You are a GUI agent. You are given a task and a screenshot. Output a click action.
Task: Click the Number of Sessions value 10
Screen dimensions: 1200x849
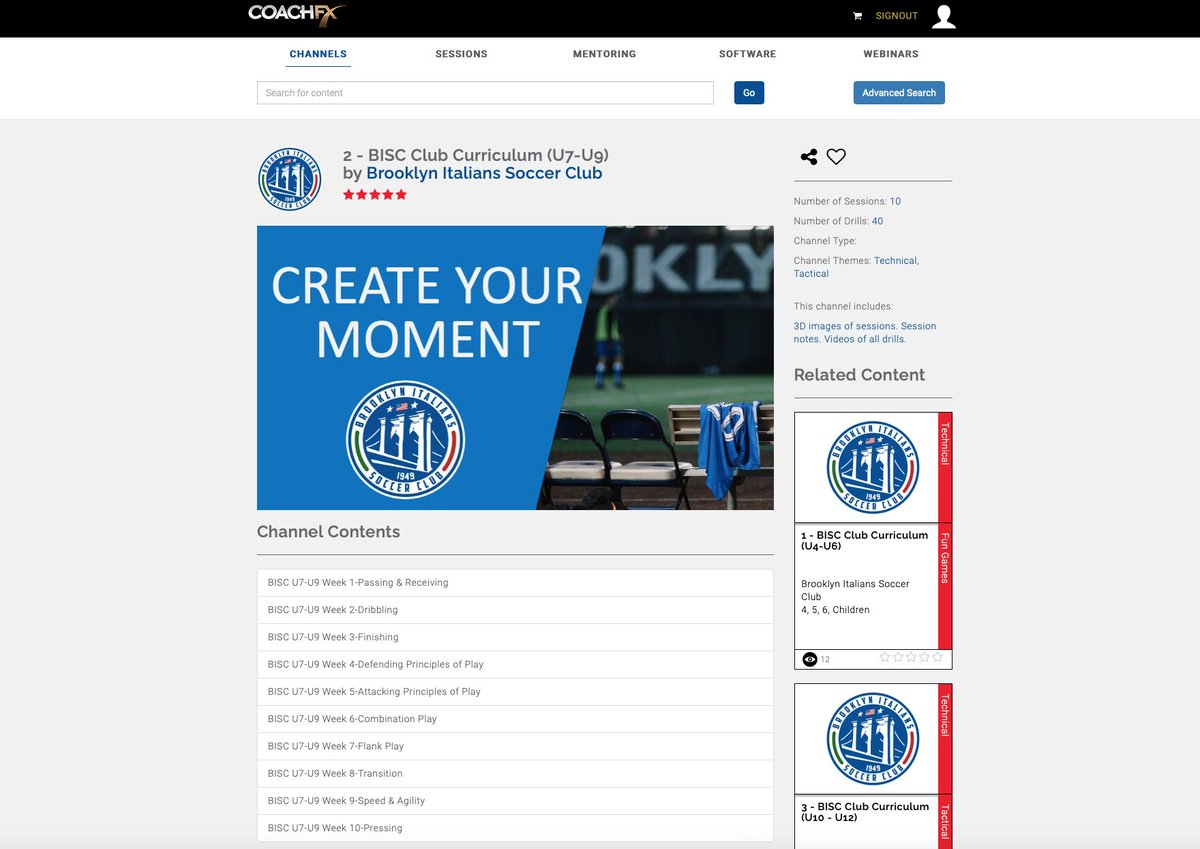click(x=895, y=201)
